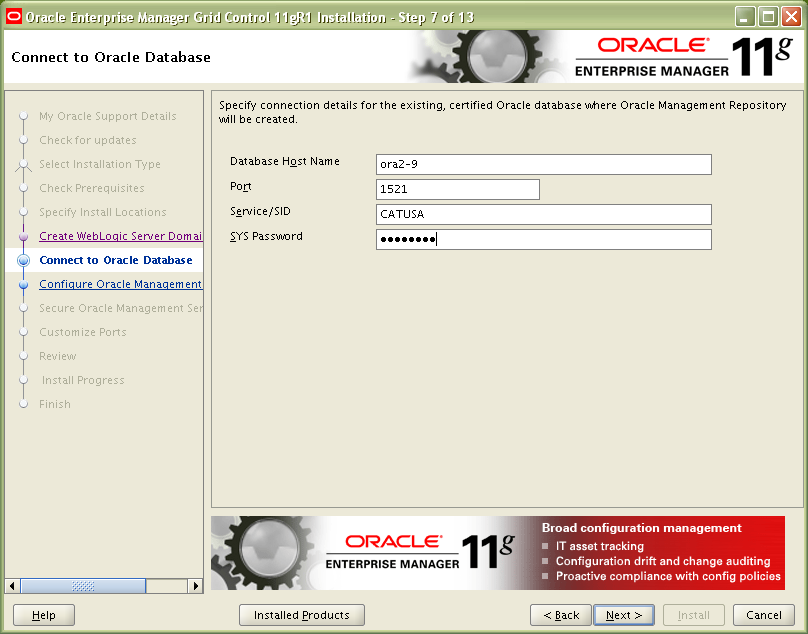
Task: Click the Oracle icon in title bar
Action: [14, 16]
